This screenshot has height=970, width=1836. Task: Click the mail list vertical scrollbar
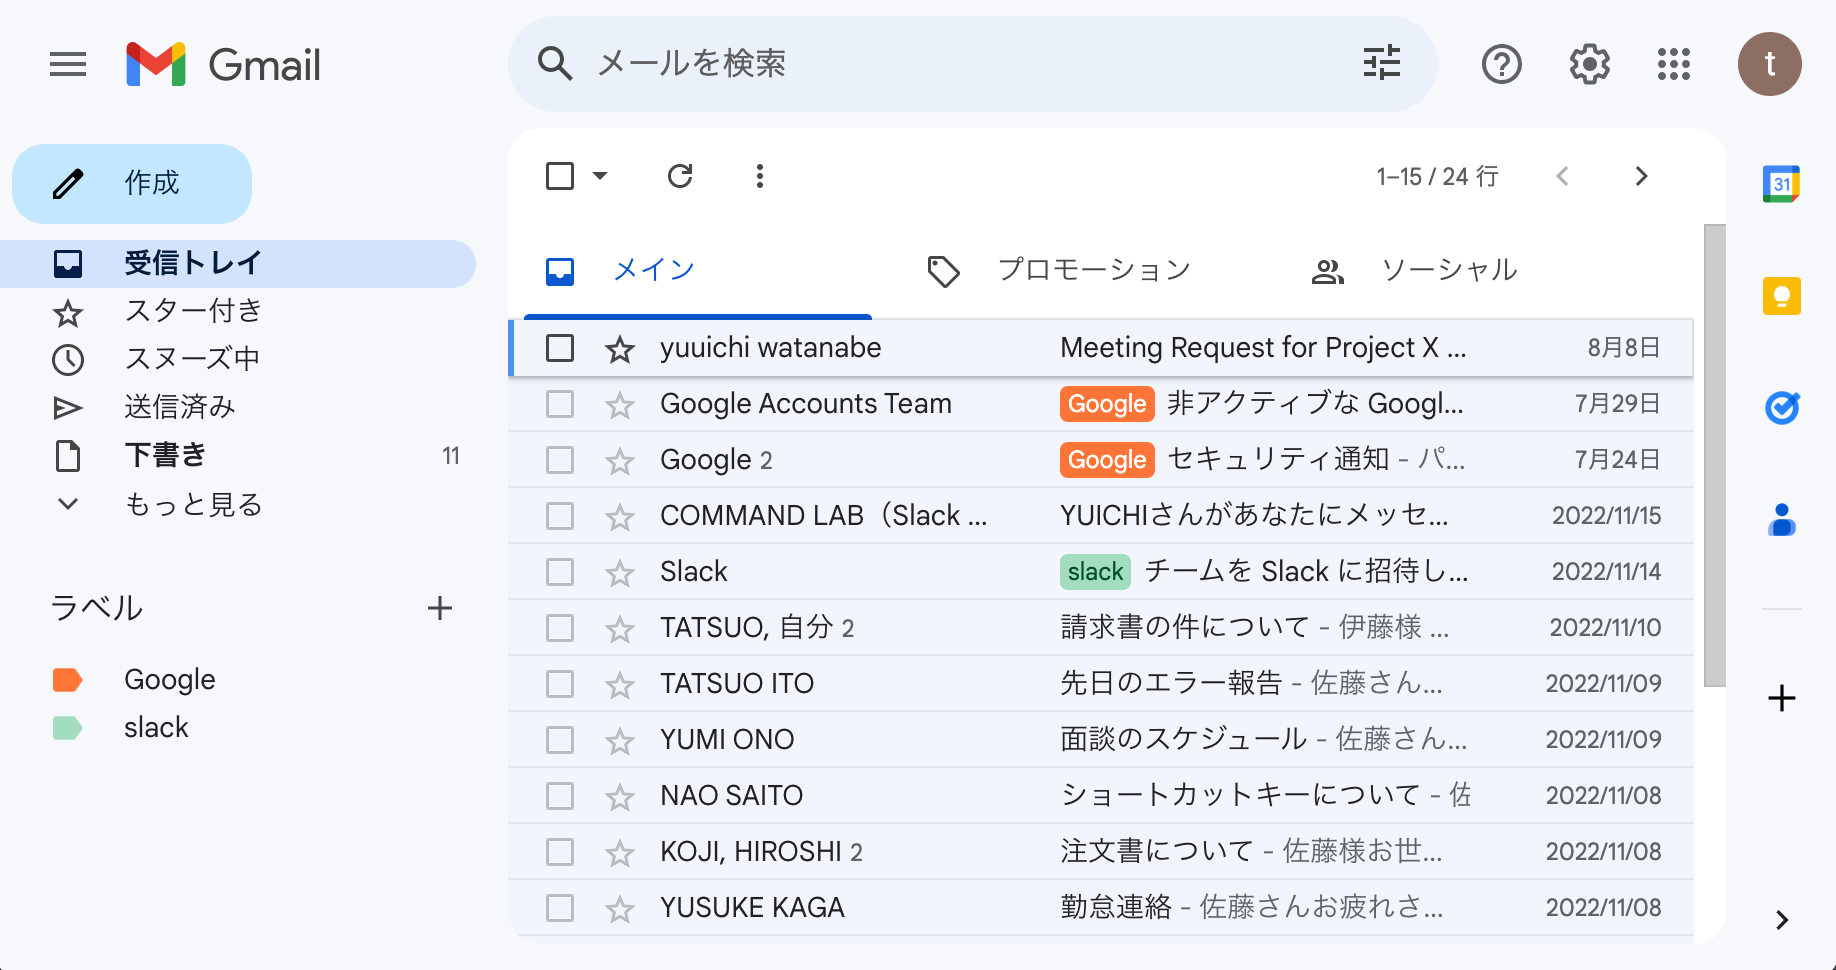[x=1715, y=455]
